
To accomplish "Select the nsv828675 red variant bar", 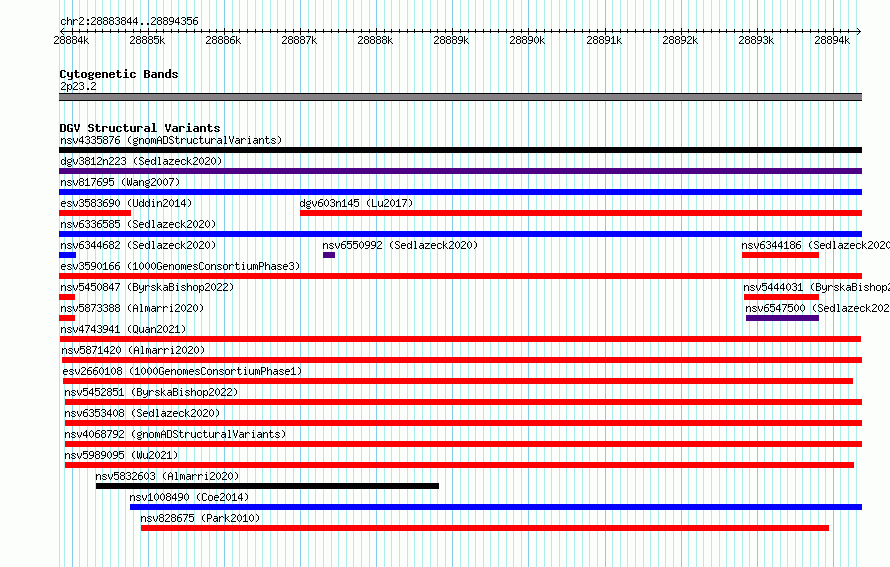I will (485, 528).
